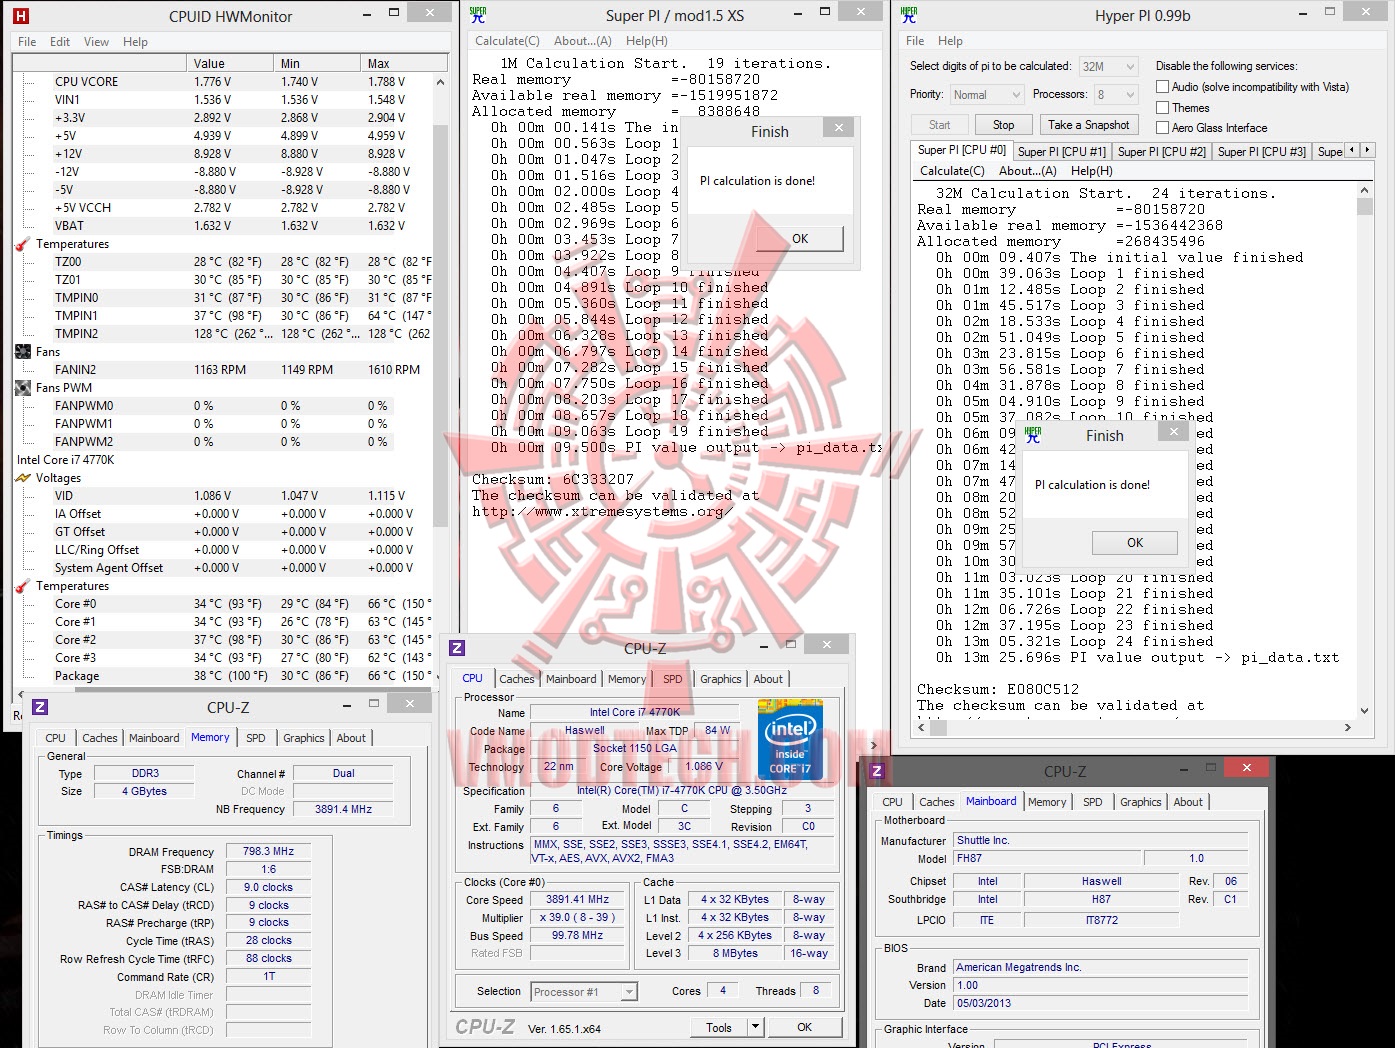Open the Selection Processor #1 dropdown
Screen dimensions: 1395x1048
click(x=629, y=992)
